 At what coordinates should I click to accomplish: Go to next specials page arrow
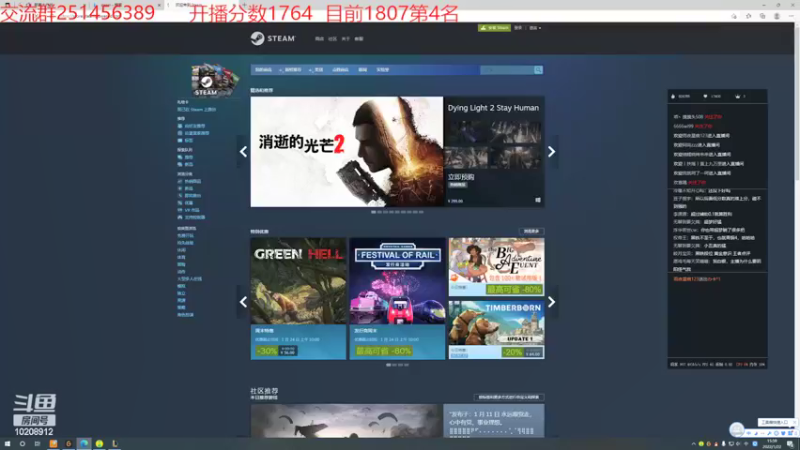(x=552, y=302)
